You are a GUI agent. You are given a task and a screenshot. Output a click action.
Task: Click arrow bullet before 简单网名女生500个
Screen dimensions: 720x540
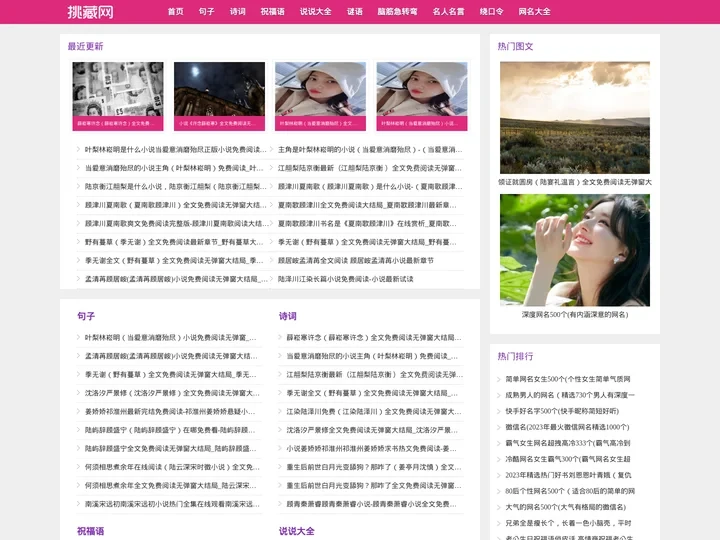click(x=499, y=379)
